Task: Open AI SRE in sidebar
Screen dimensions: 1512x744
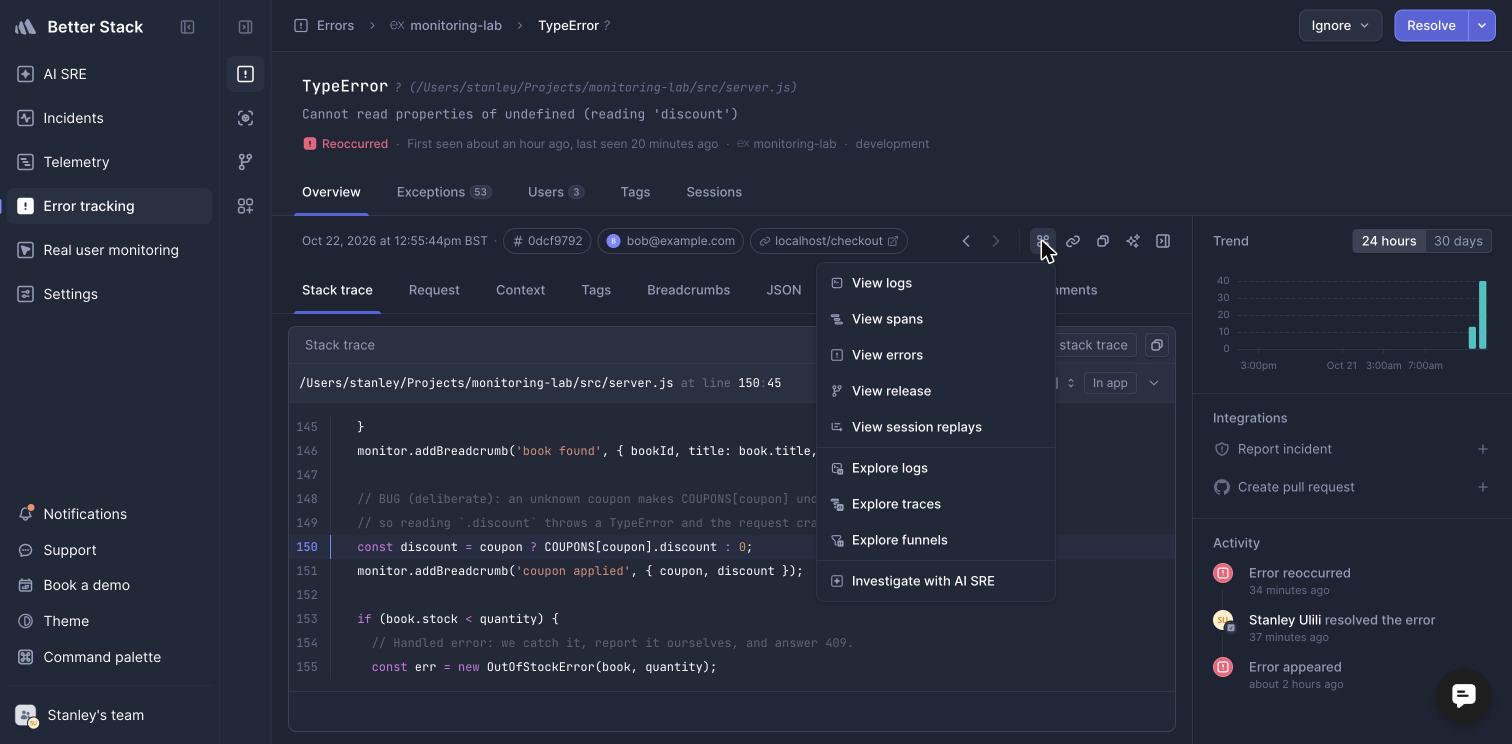Action: click(109, 74)
